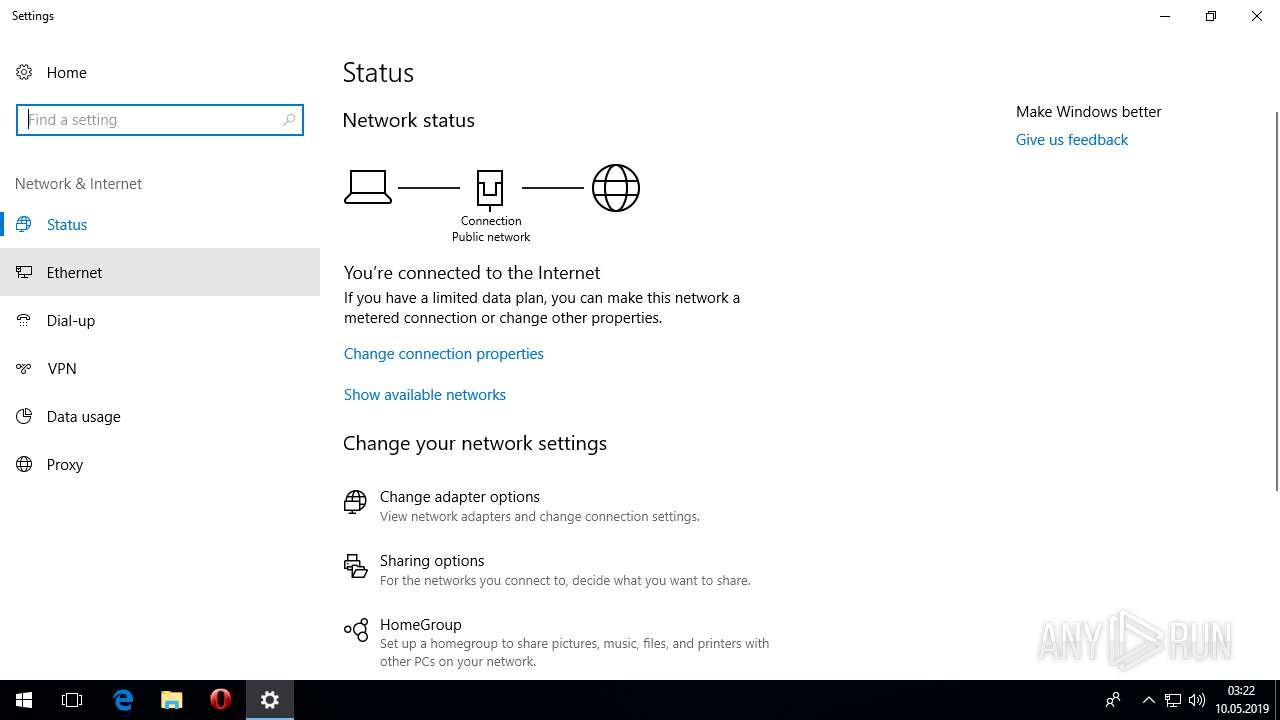The height and width of the screenshot is (720, 1280).
Task: Open the Proxy settings page
Action: click(160, 464)
